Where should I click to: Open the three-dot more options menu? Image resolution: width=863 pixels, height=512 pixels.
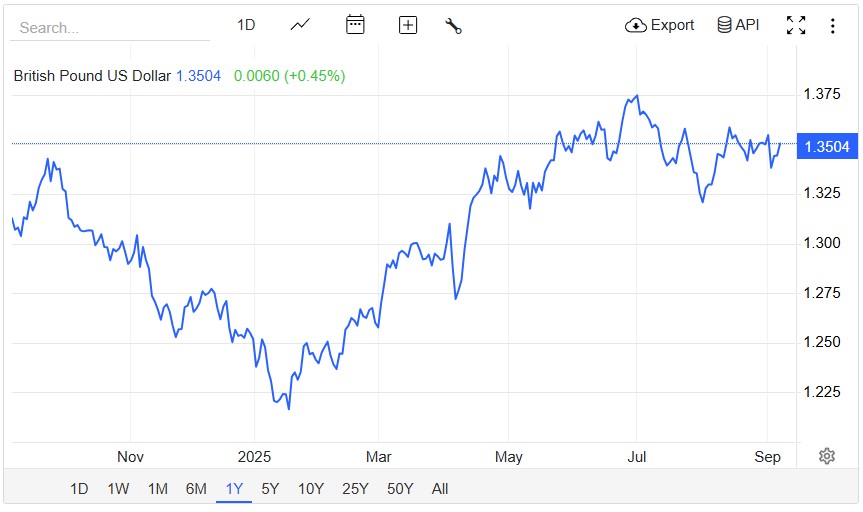pyautogui.click(x=832, y=26)
